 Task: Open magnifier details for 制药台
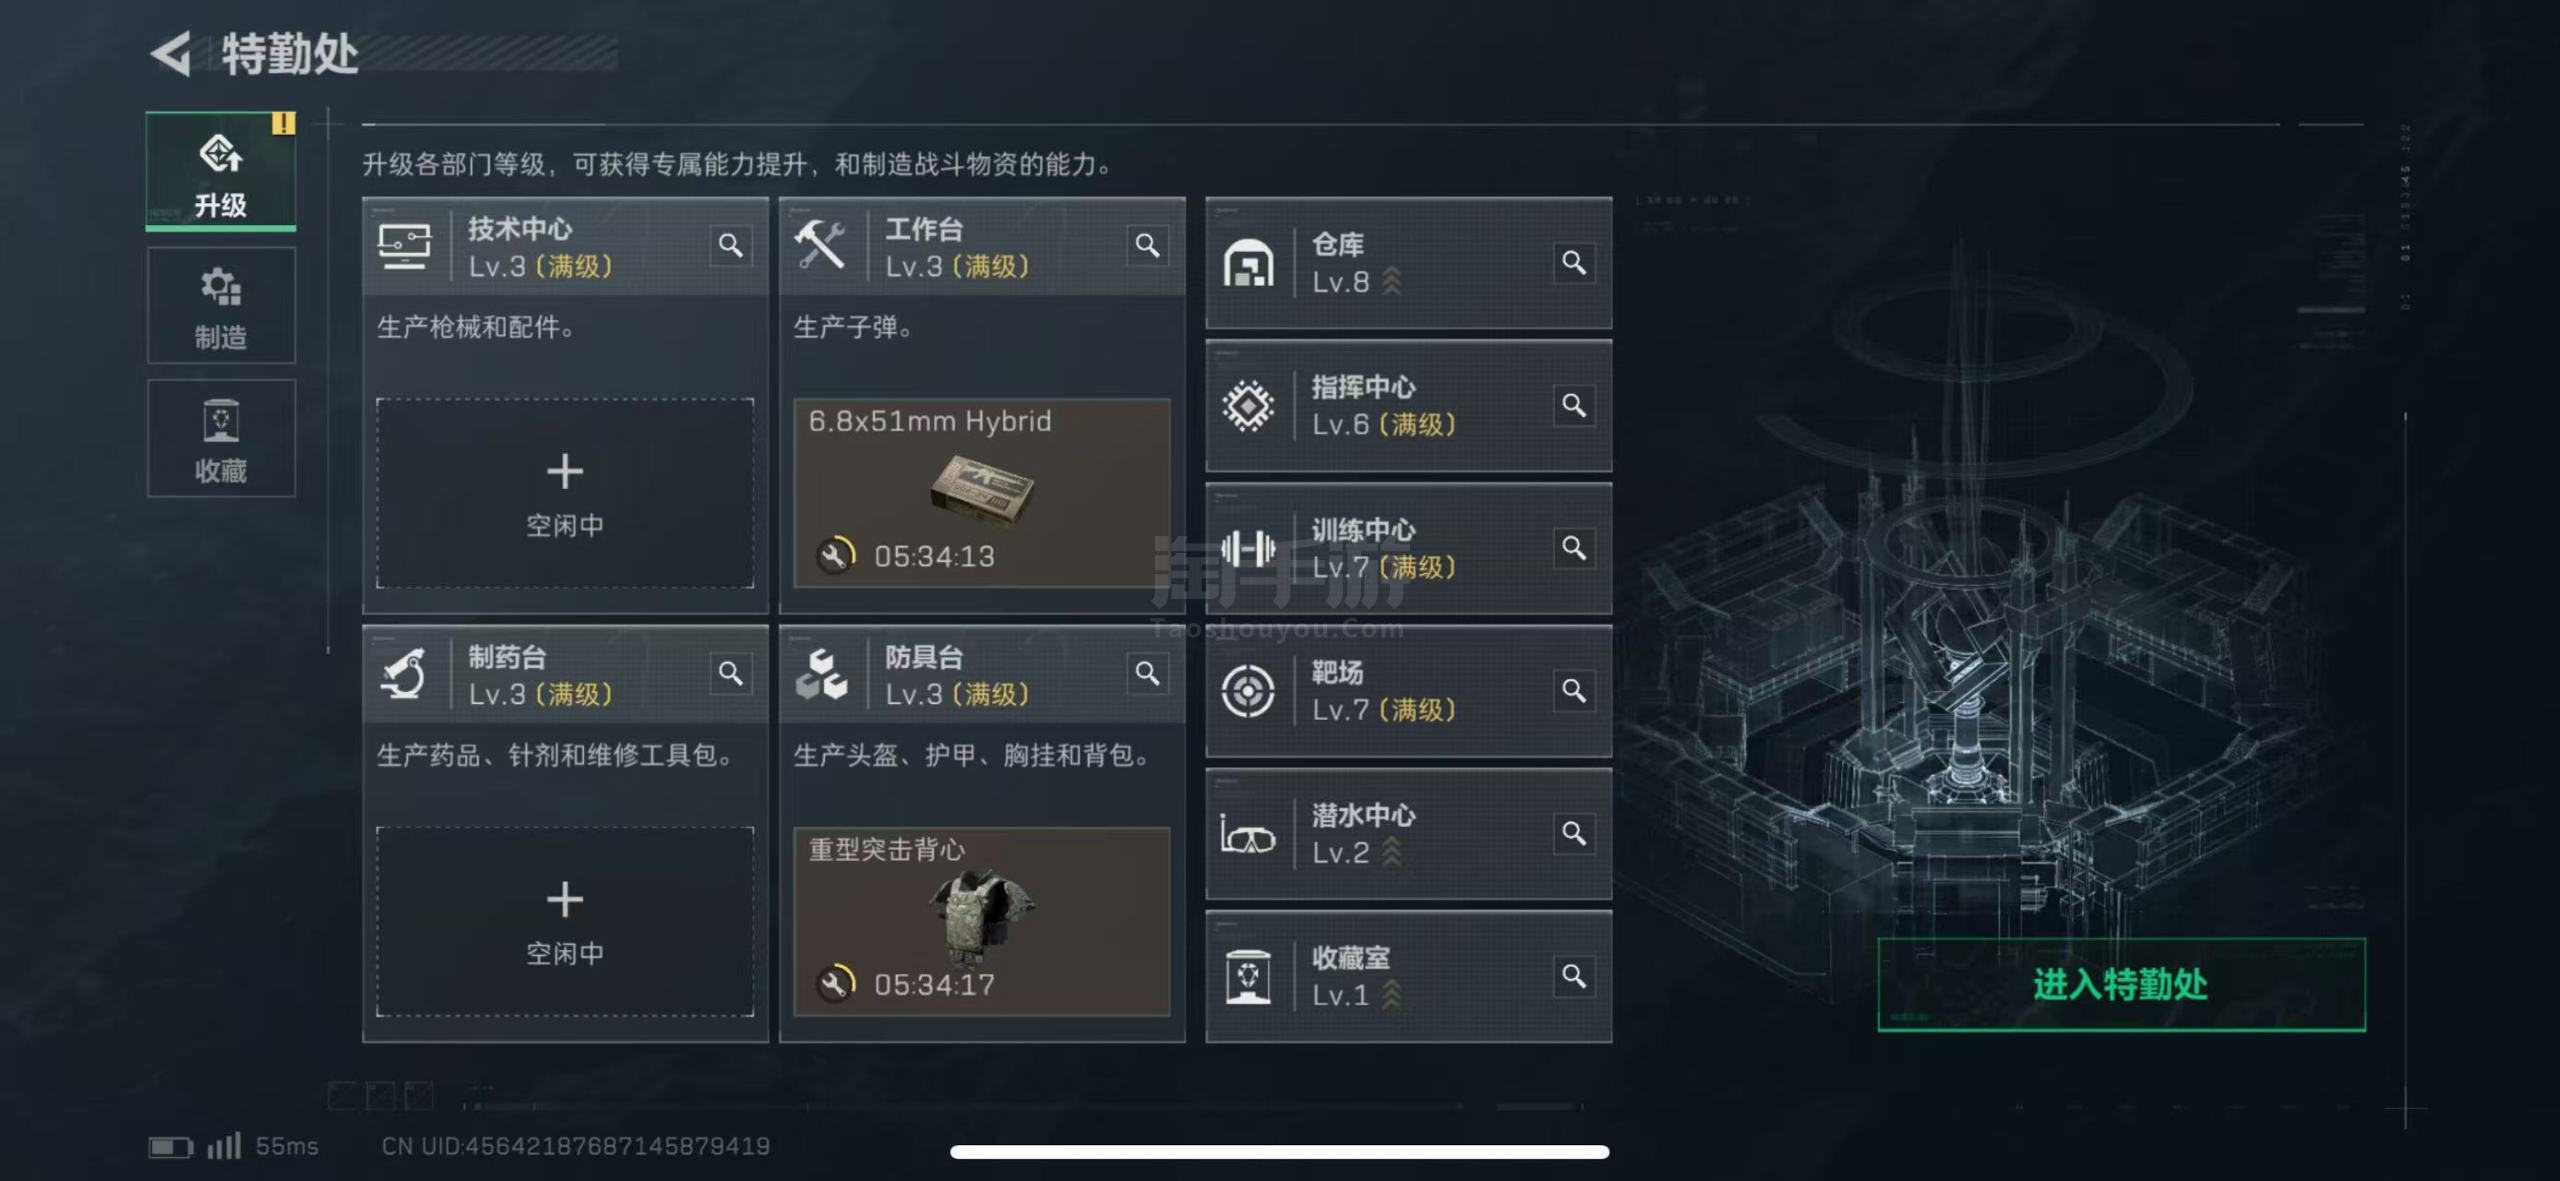(731, 673)
